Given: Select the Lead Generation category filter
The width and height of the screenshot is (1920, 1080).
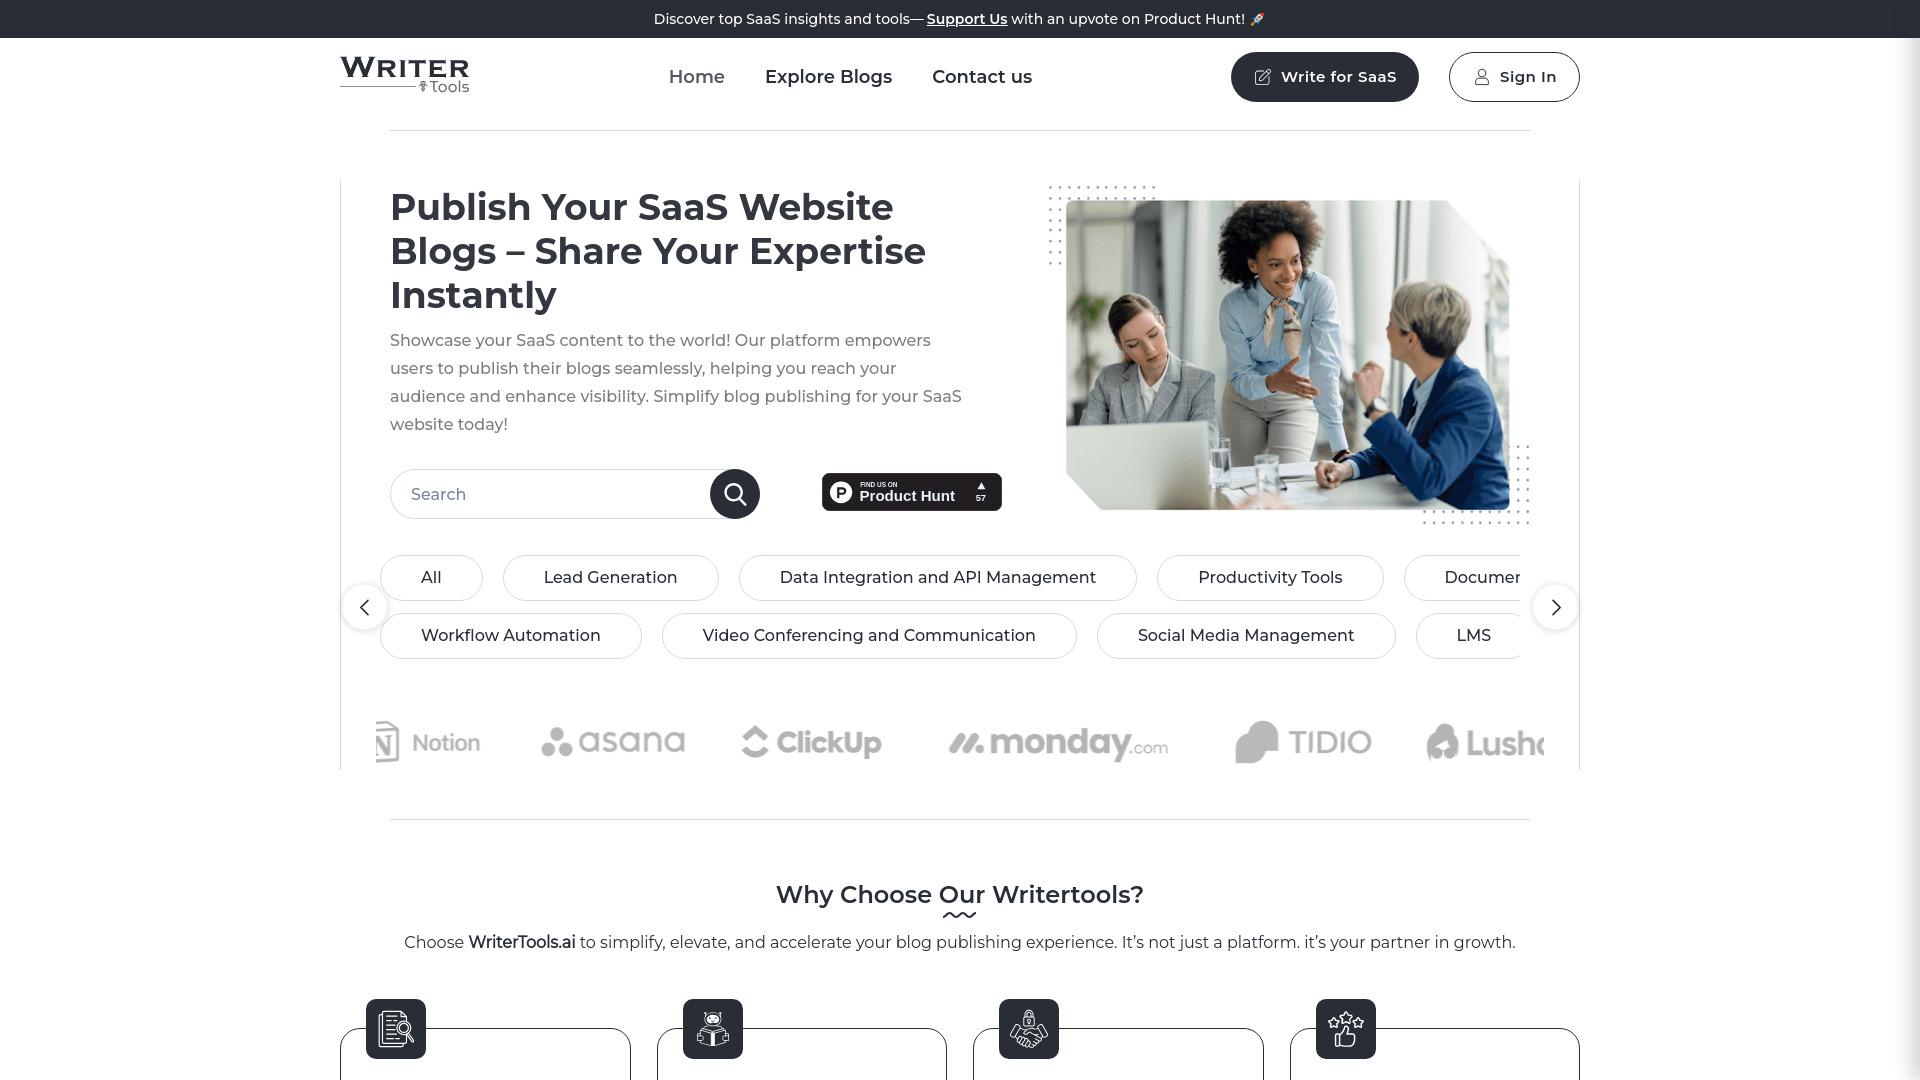Looking at the screenshot, I should [x=609, y=576].
